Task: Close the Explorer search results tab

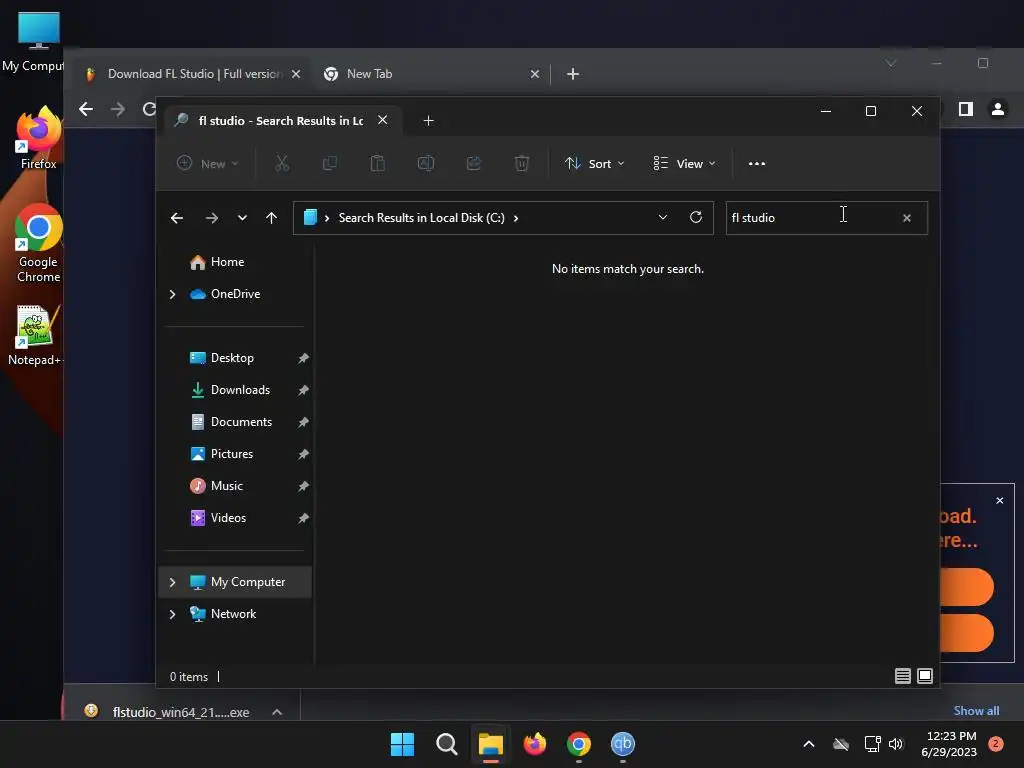Action: [x=383, y=120]
